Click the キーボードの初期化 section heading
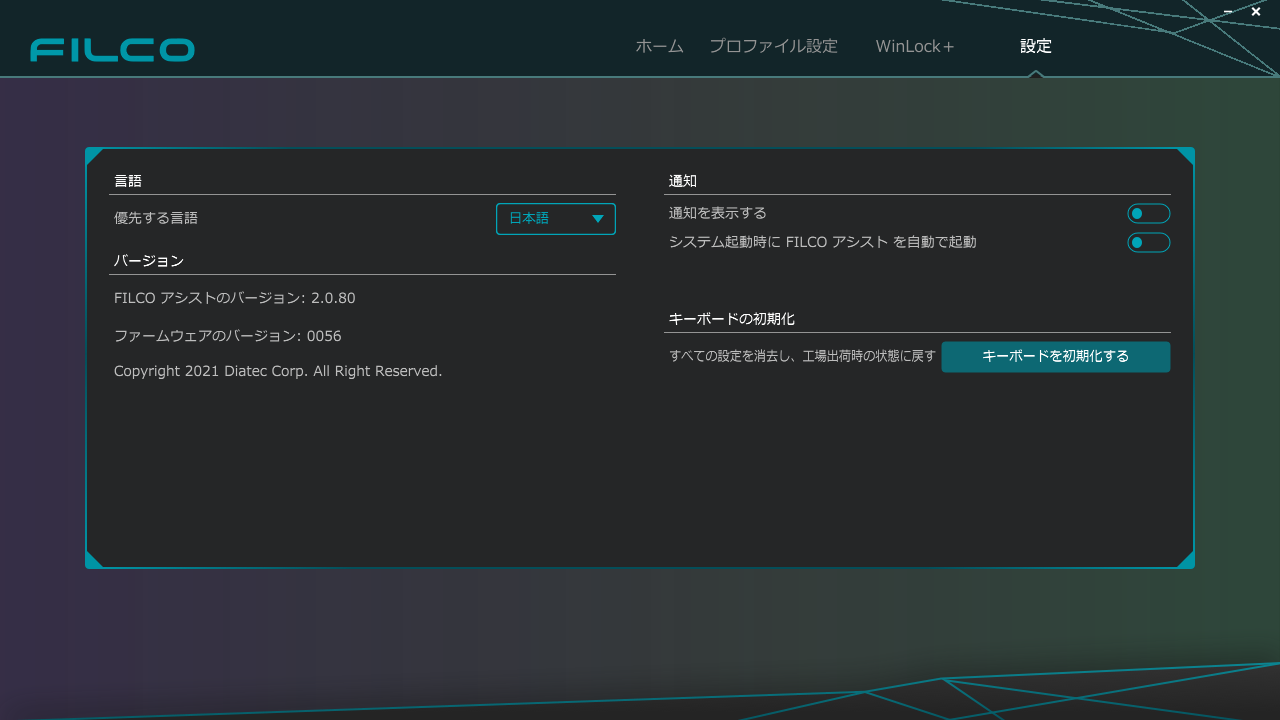 (732, 319)
